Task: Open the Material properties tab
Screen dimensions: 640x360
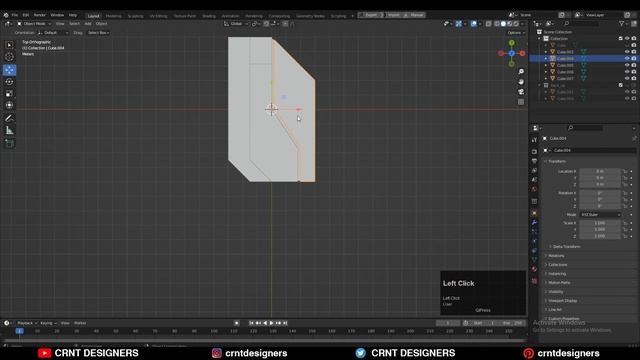Action: coord(534,269)
